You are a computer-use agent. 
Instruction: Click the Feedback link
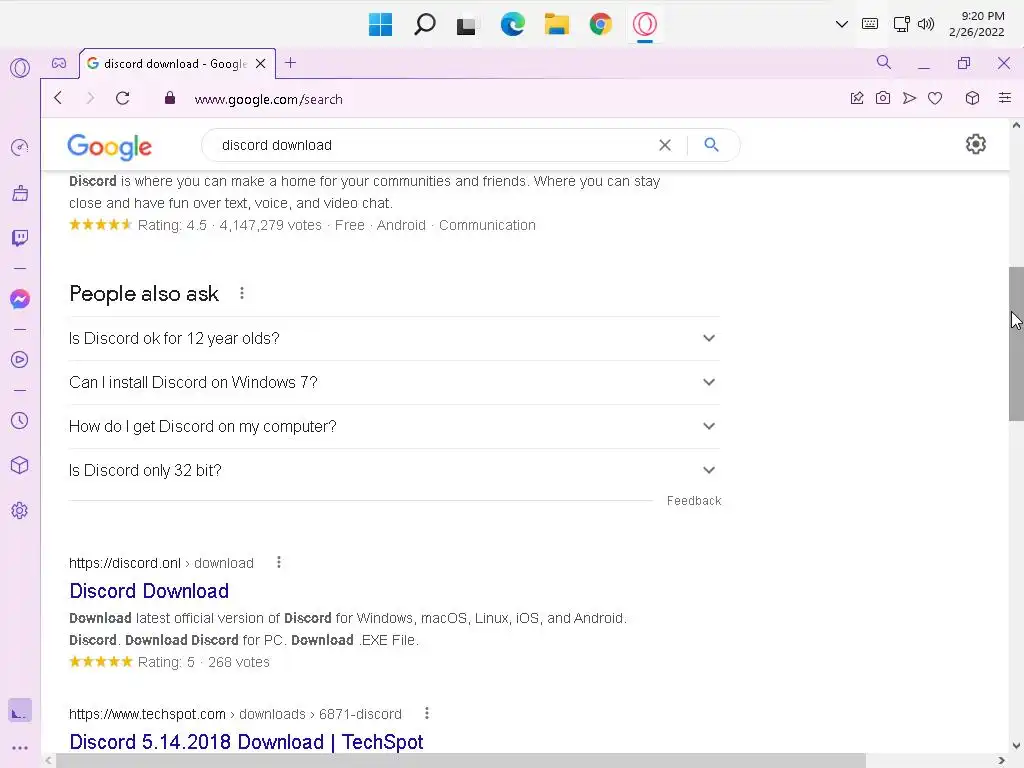point(694,501)
